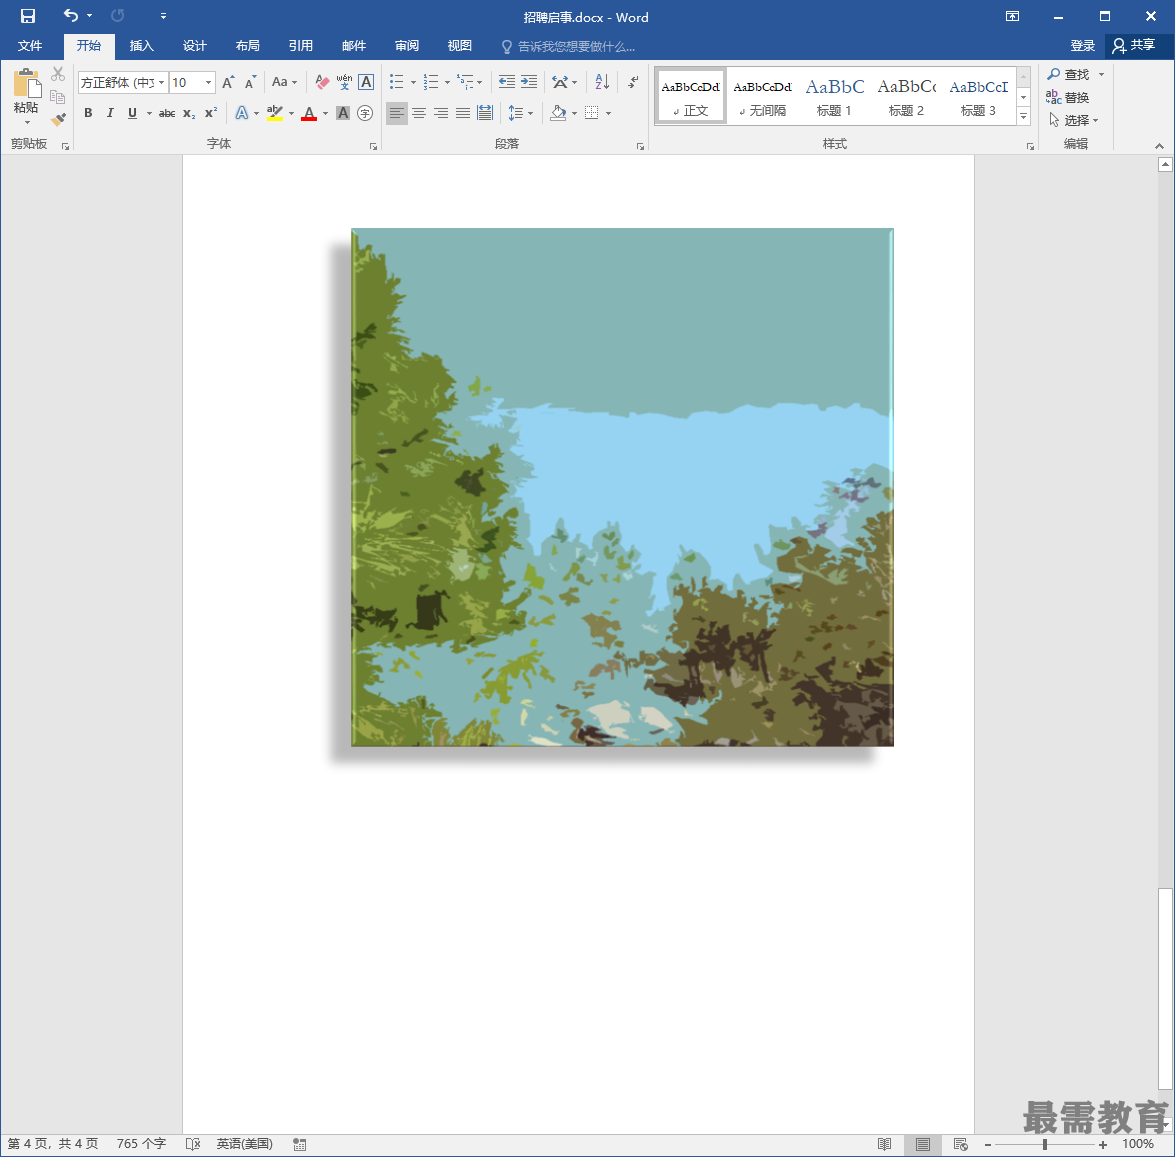Decrease font size with shrink icon
The height and width of the screenshot is (1157, 1175).
pyautogui.click(x=251, y=82)
